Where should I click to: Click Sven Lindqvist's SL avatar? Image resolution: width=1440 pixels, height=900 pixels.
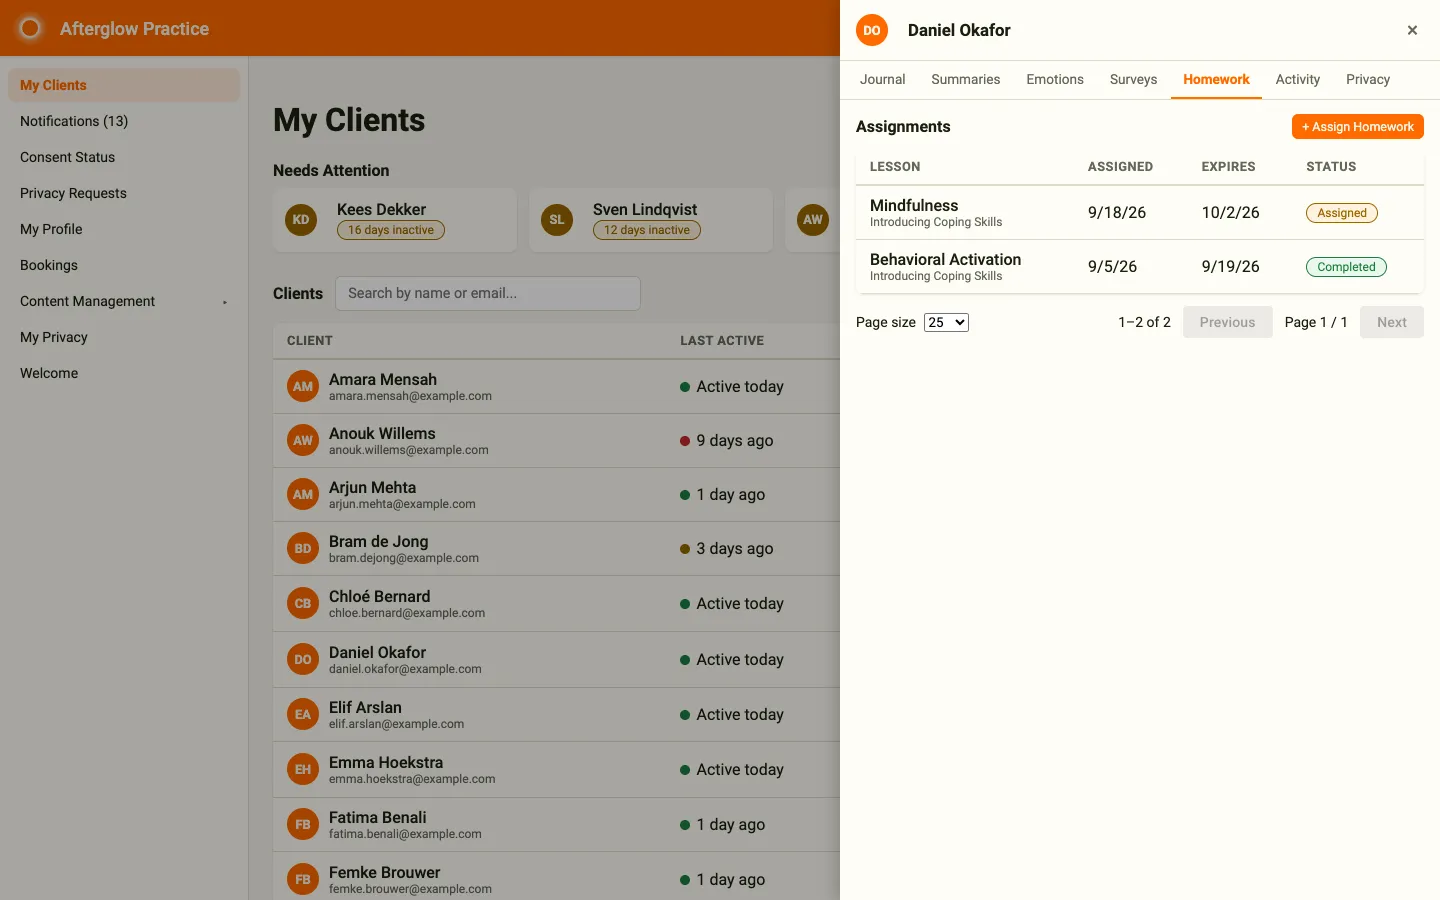tap(557, 219)
